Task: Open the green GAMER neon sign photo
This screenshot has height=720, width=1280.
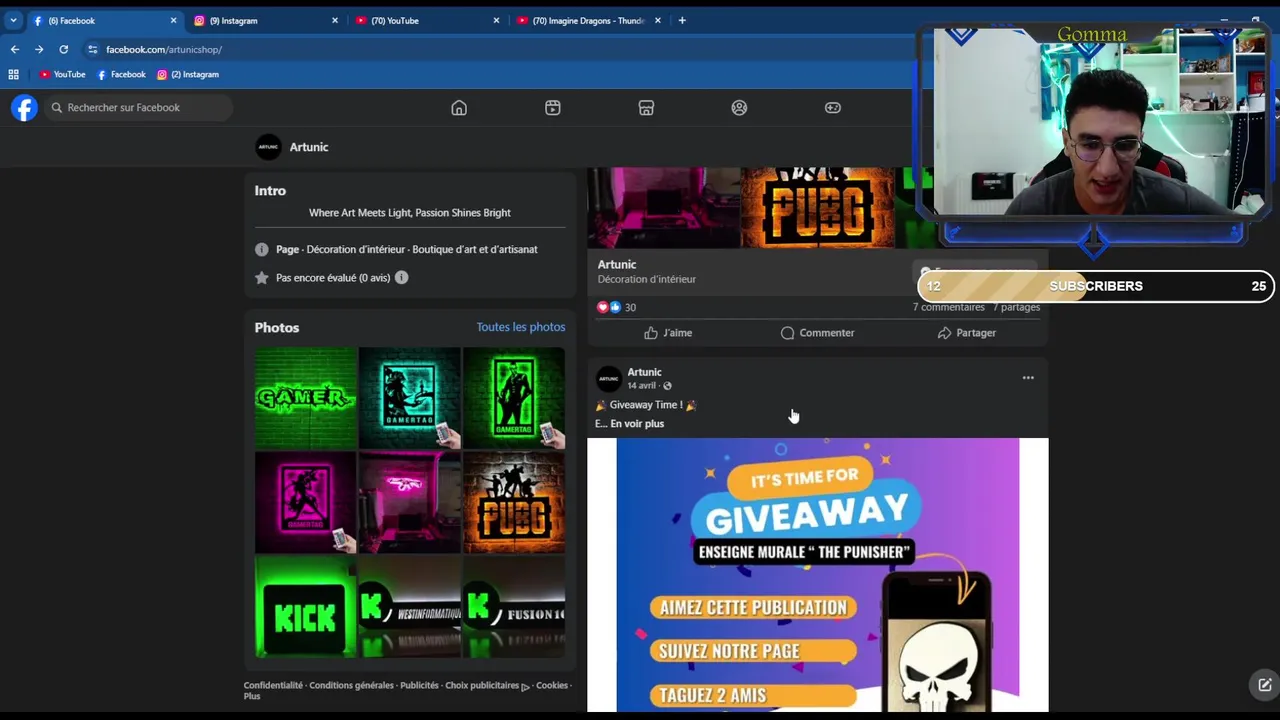Action: 306,398
